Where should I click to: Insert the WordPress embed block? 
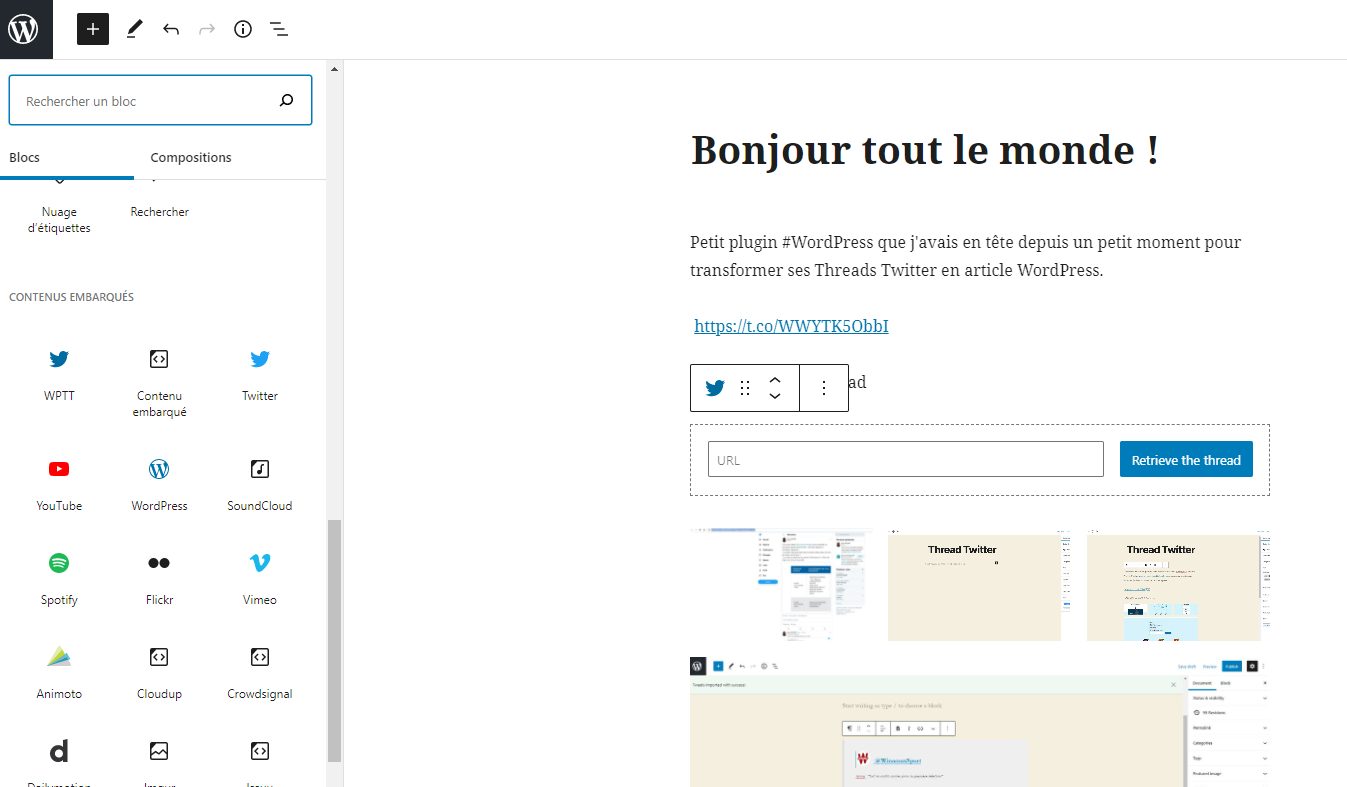click(159, 485)
